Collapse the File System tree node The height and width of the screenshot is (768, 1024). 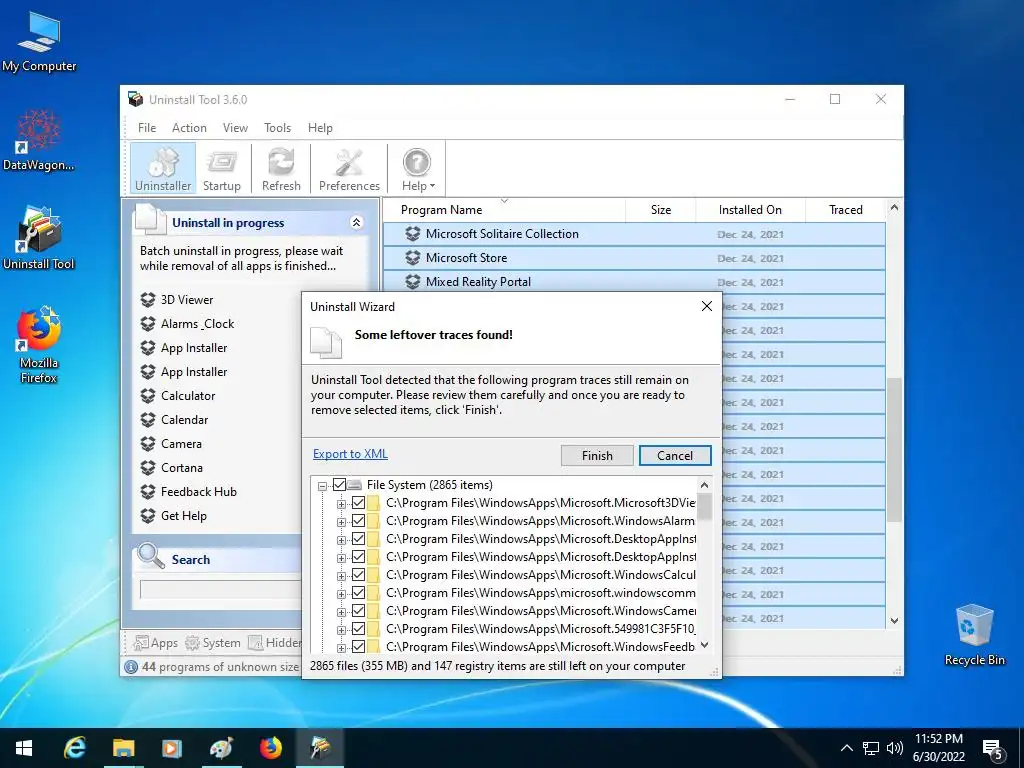pyautogui.click(x=322, y=486)
